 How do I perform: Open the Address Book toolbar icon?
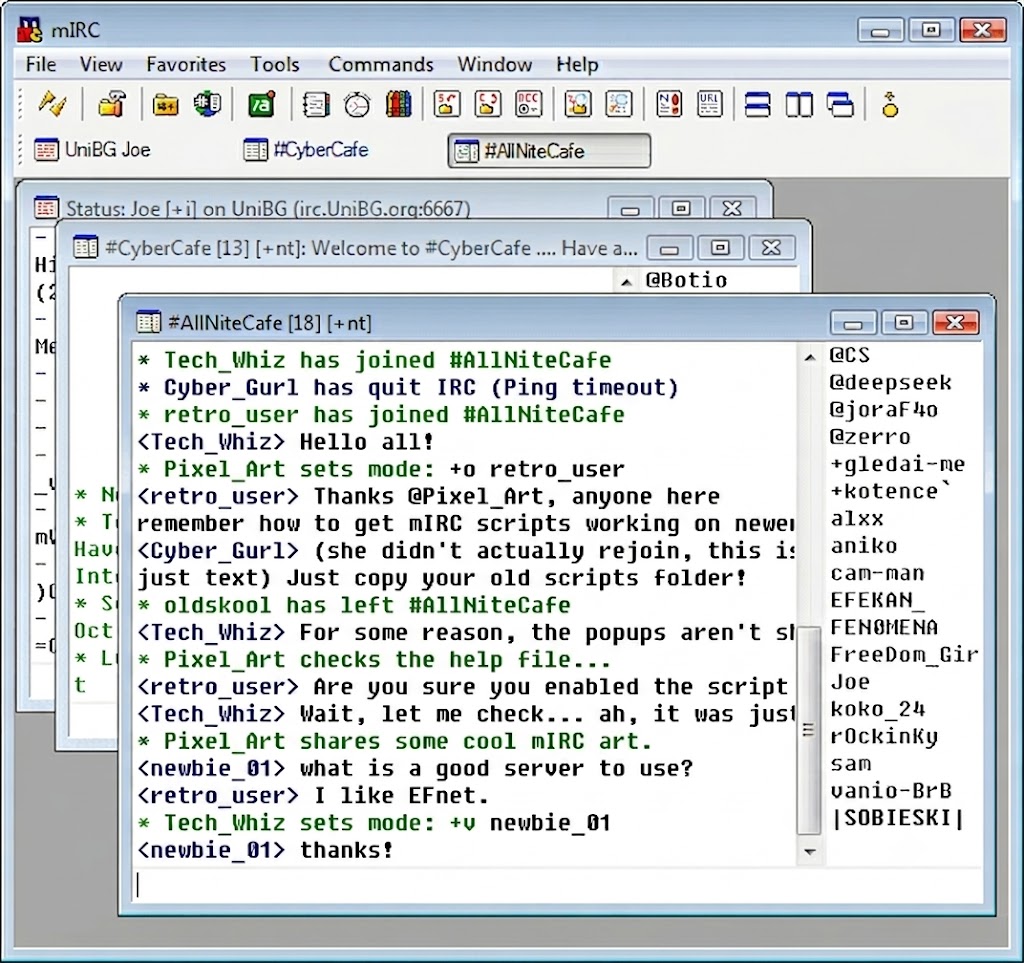coord(316,104)
